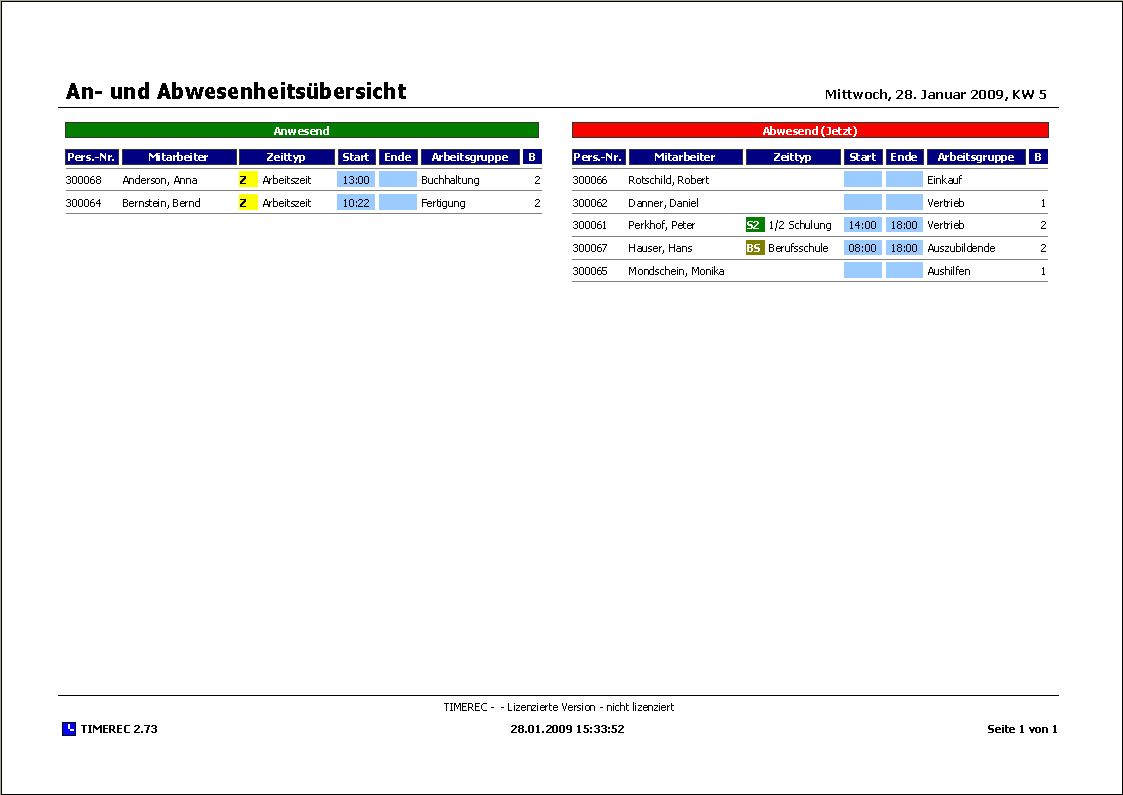Select the green S2 Schulung icon
This screenshot has width=1123, height=795.
point(754,225)
